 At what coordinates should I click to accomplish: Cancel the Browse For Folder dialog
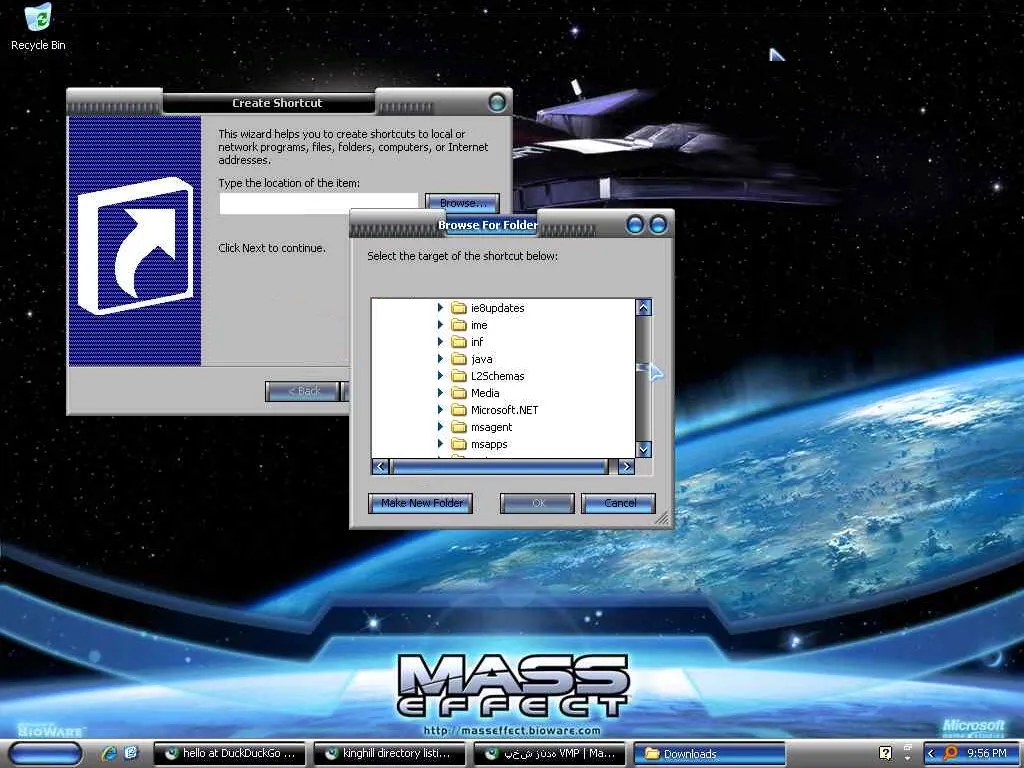pos(618,503)
